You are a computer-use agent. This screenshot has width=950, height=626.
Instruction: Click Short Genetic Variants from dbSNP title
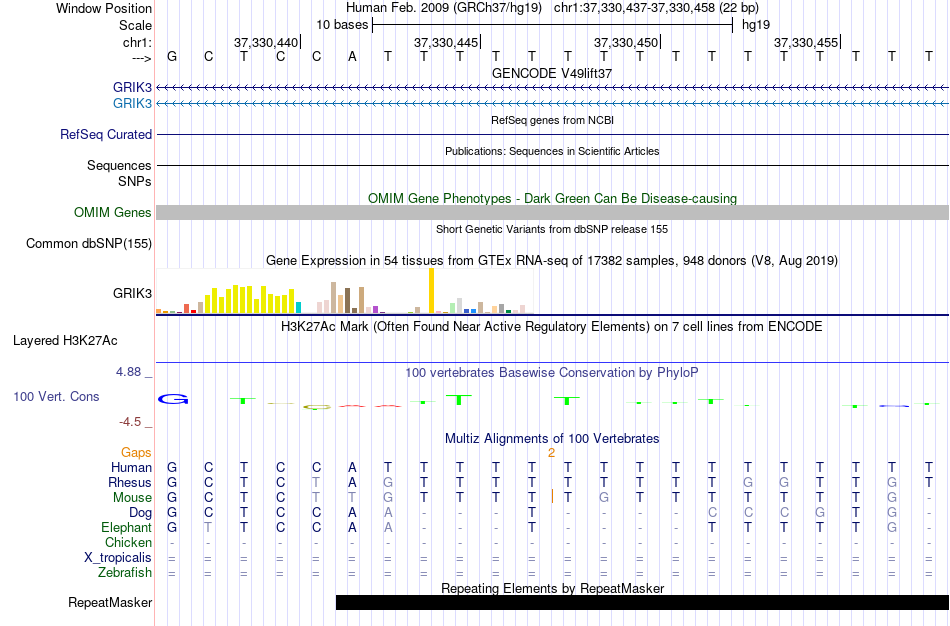click(552, 229)
